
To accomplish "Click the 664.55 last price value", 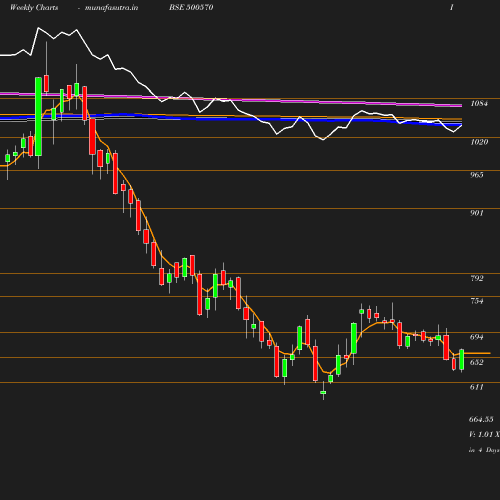I will pos(481,419).
